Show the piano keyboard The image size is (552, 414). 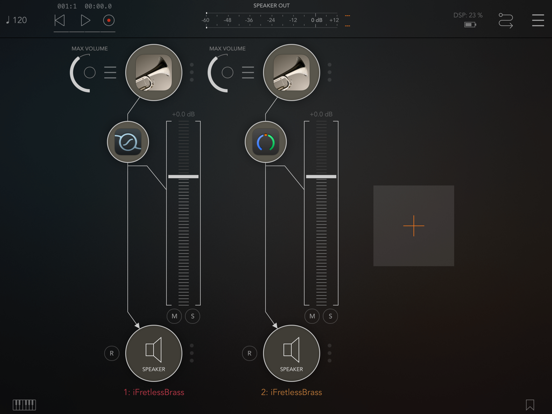pos(24,404)
